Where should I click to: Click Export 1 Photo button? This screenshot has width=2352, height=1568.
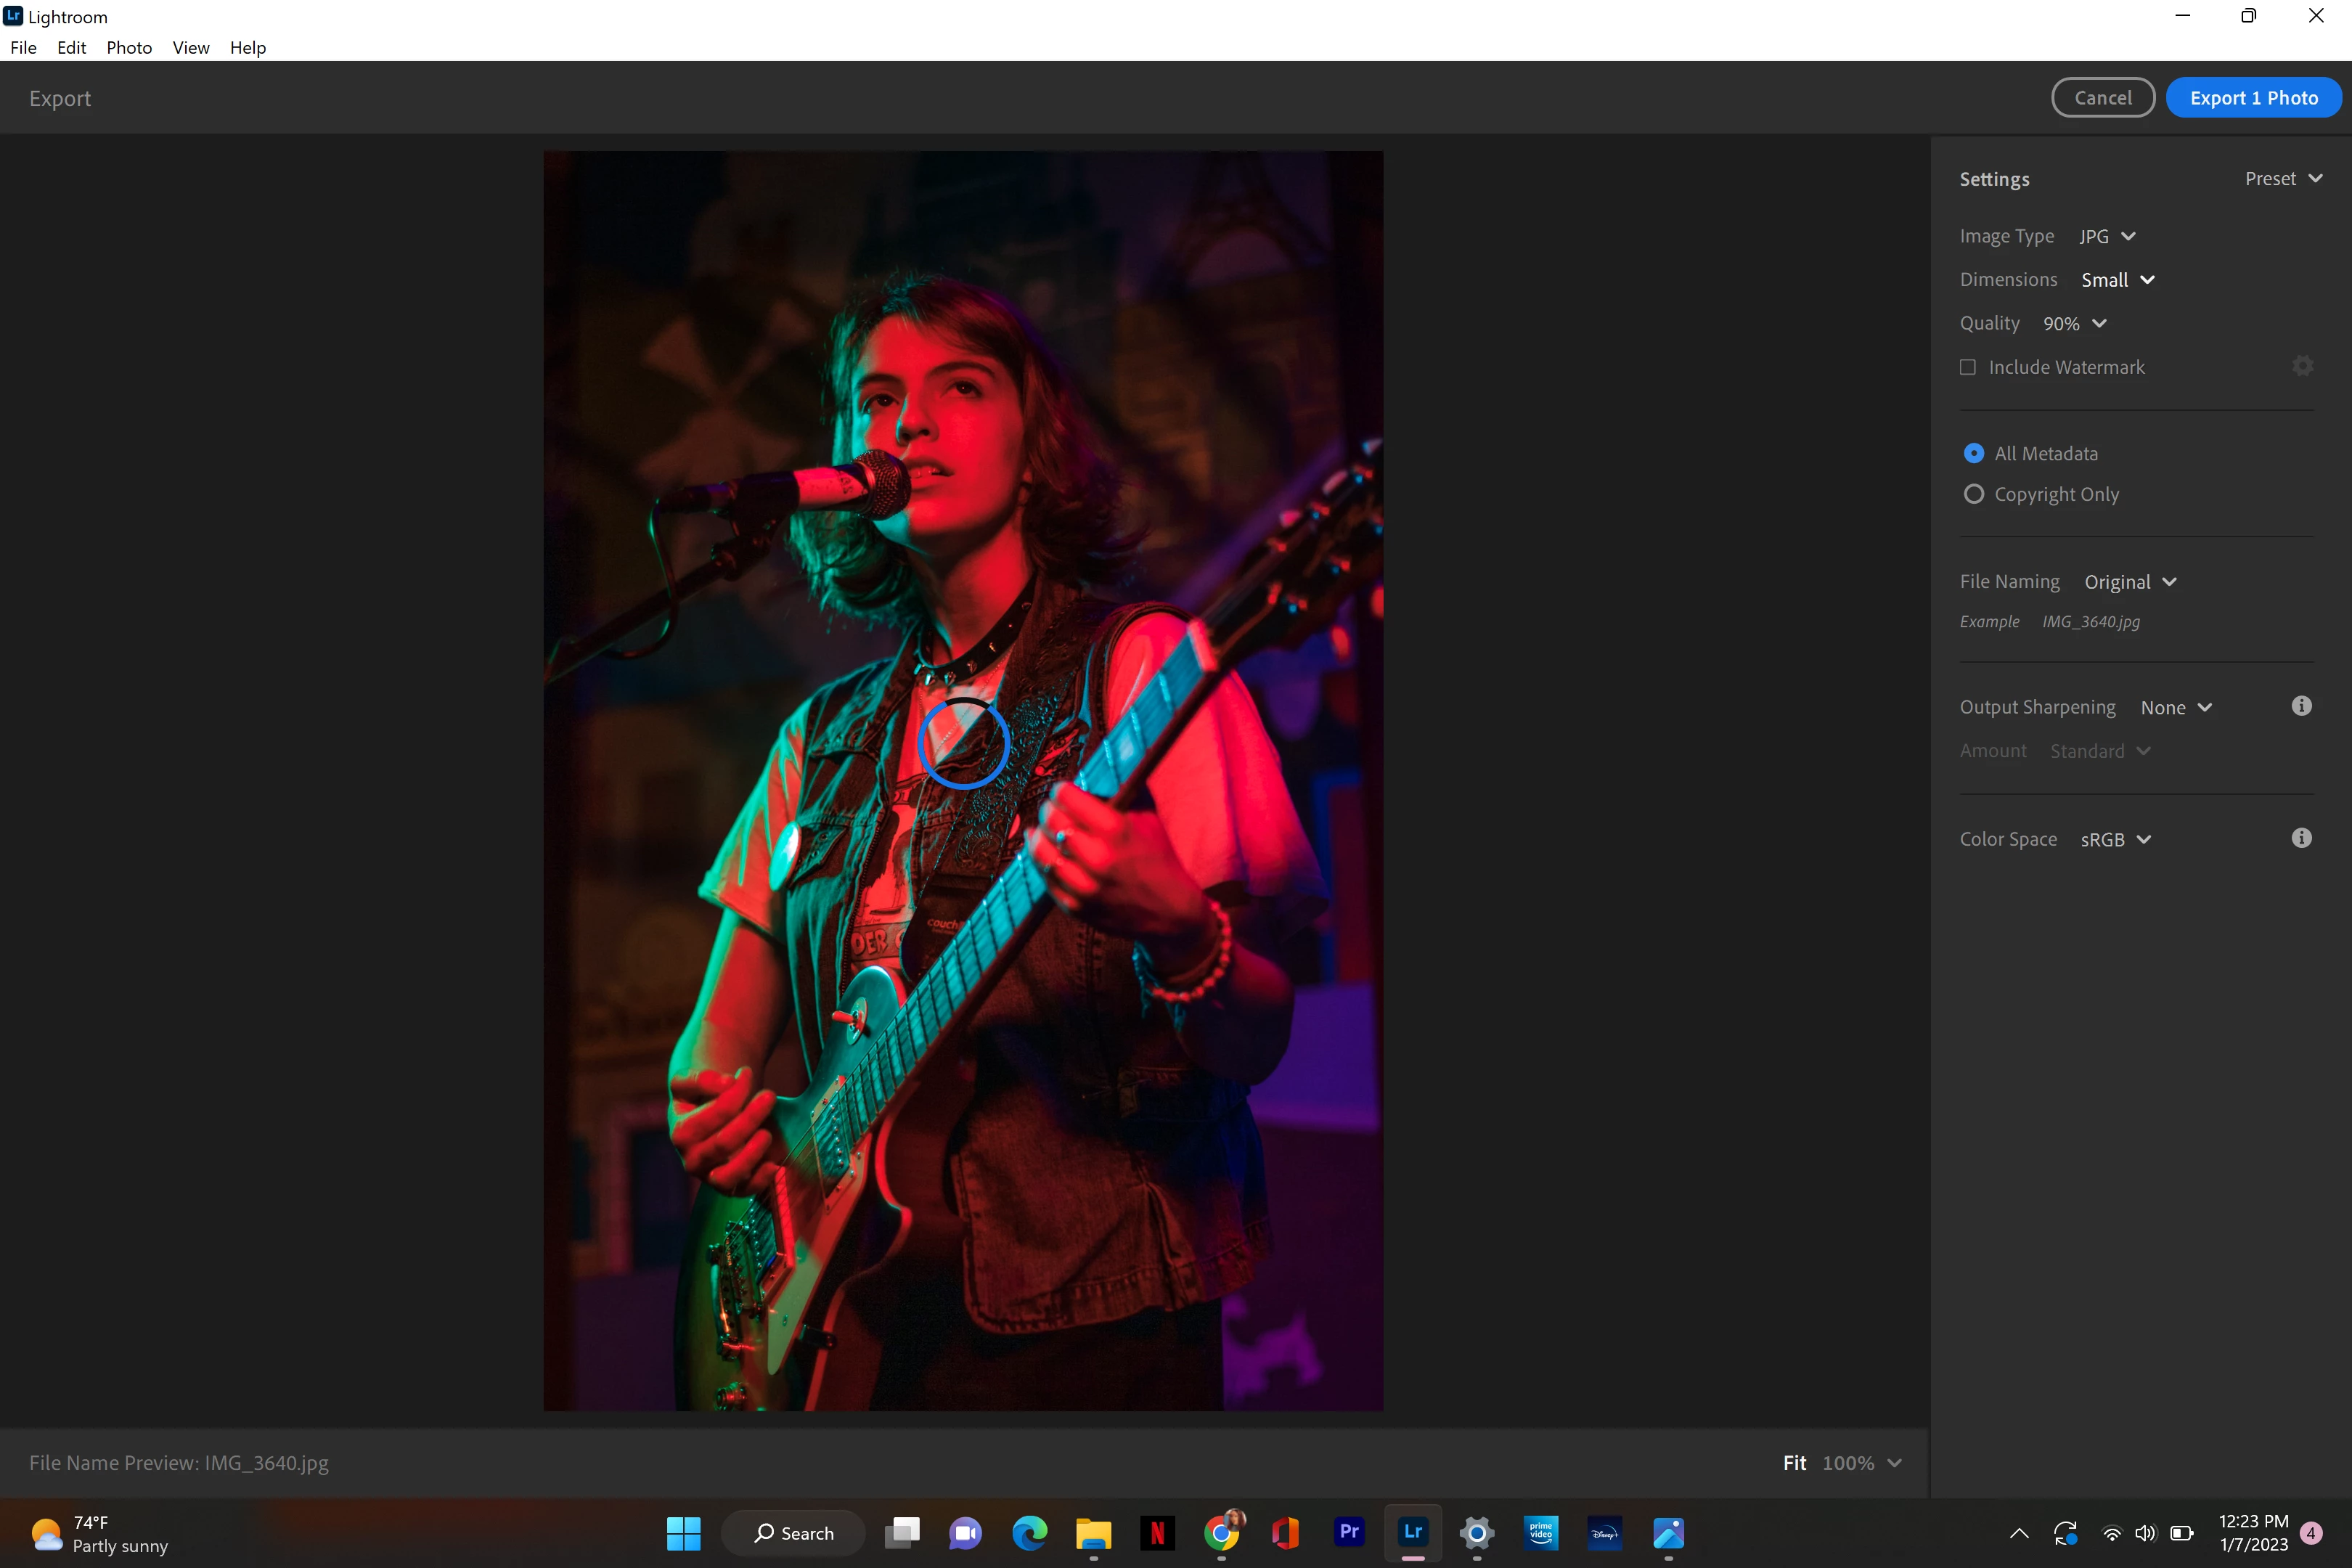pyautogui.click(x=2253, y=98)
